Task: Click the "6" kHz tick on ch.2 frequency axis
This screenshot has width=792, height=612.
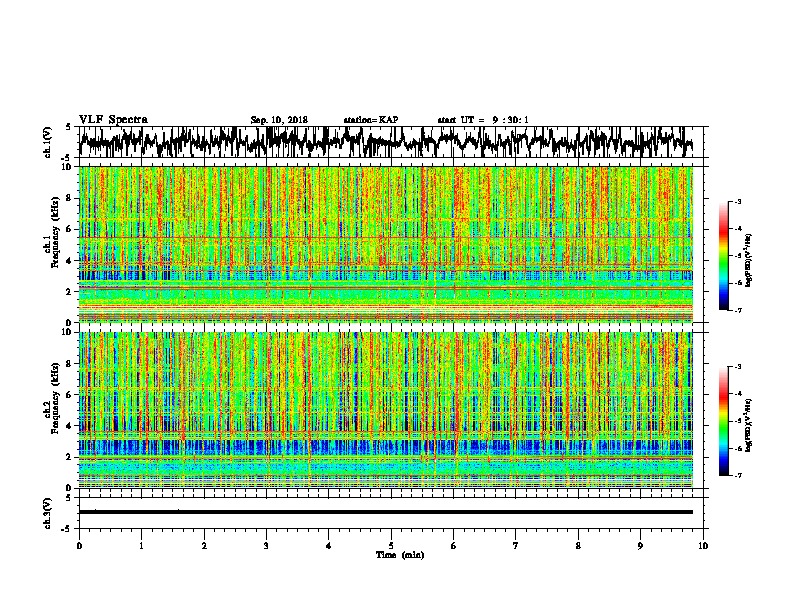Action: (x=70, y=394)
